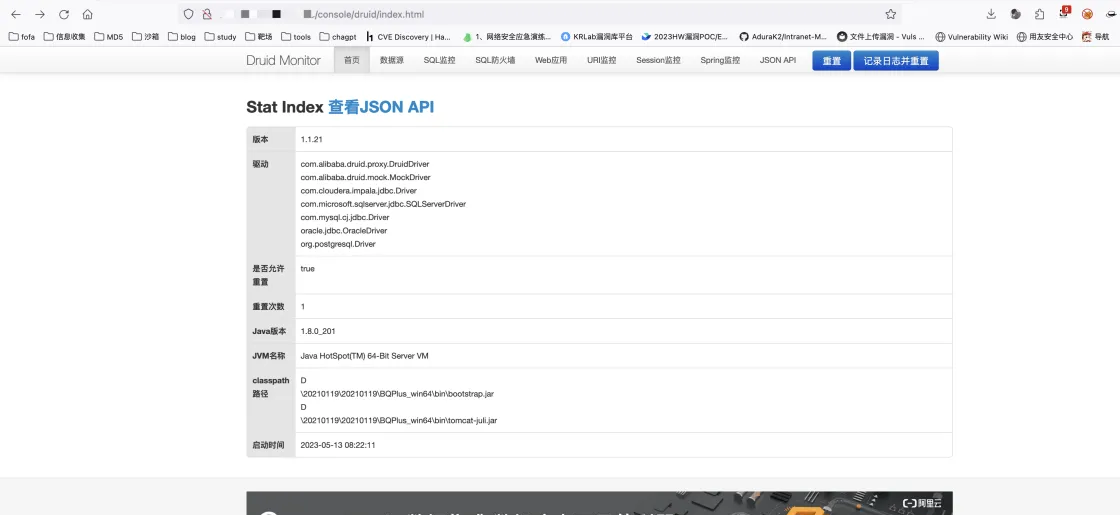Click the extension icon with red badge
Screen dimensions: 1120x515
click(1064, 14)
